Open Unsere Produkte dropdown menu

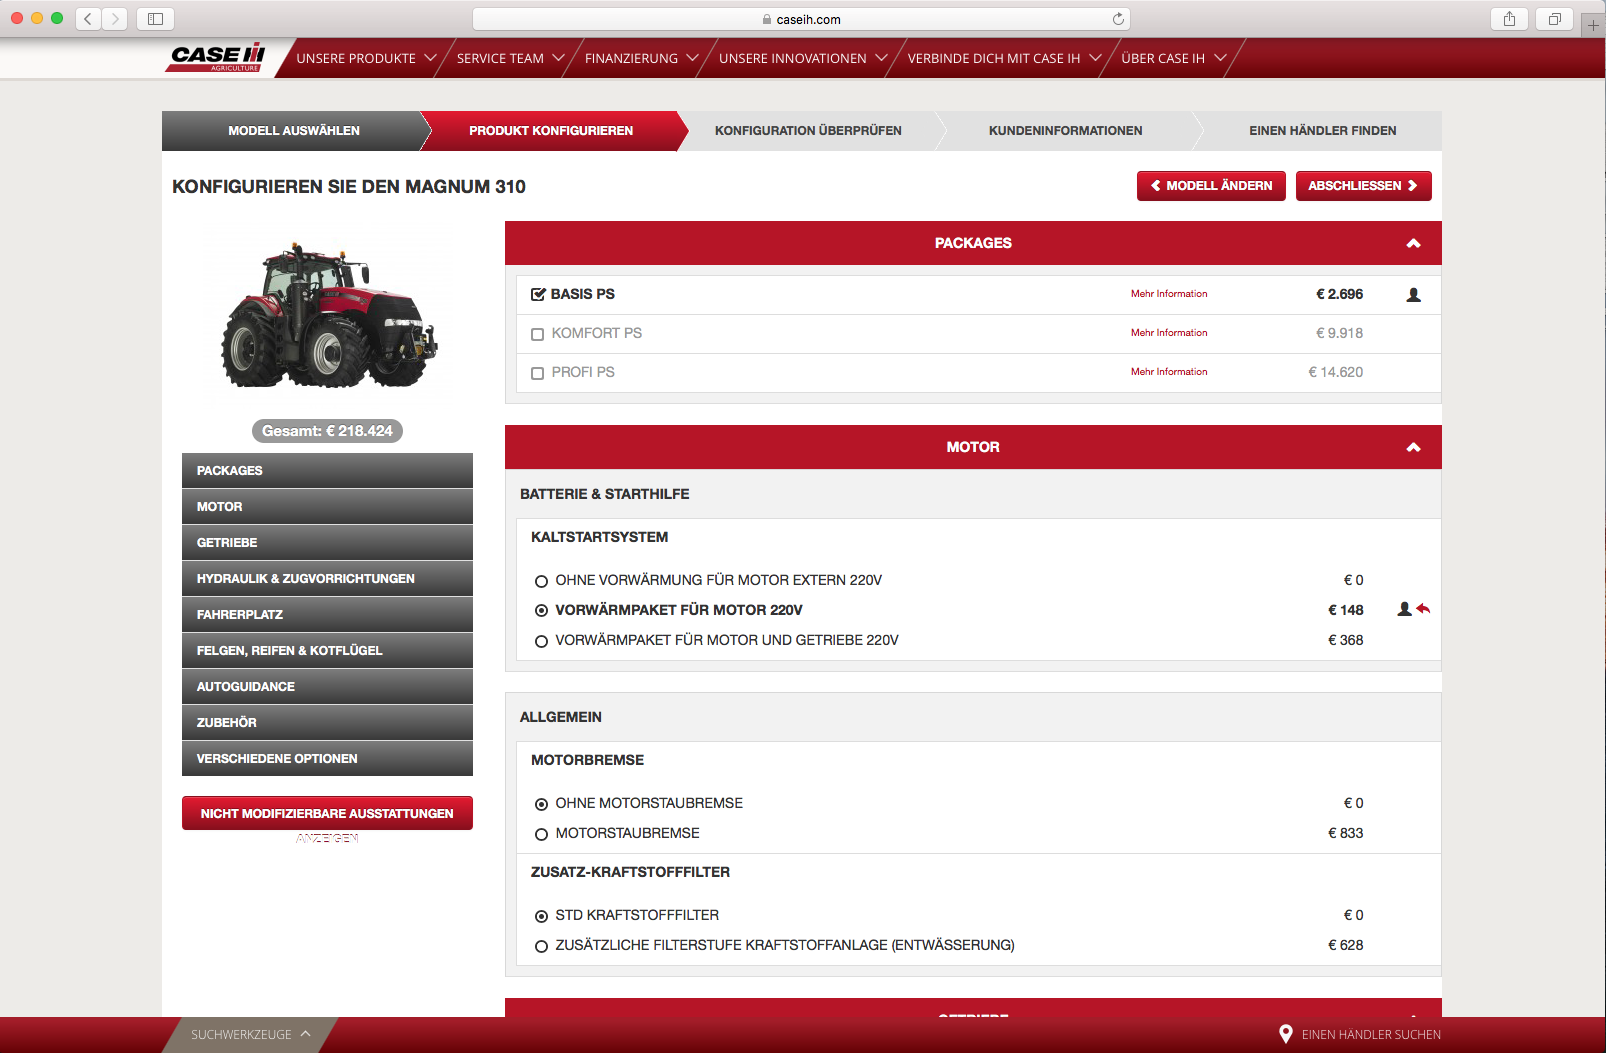(366, 58)
